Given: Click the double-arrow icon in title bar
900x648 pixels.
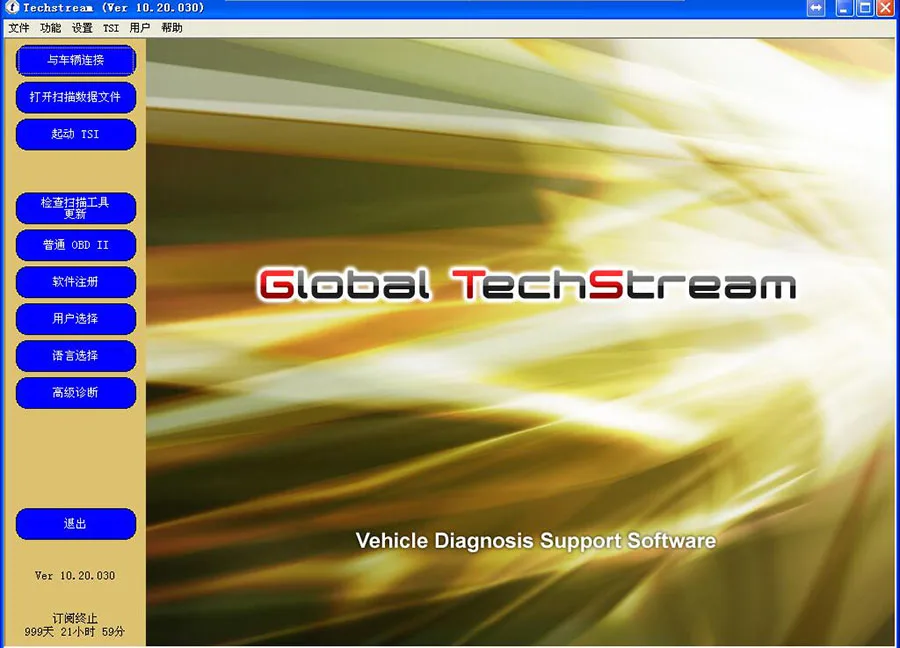Looking at the screenshot, I should pyautogui.click(x=816, y=8).
